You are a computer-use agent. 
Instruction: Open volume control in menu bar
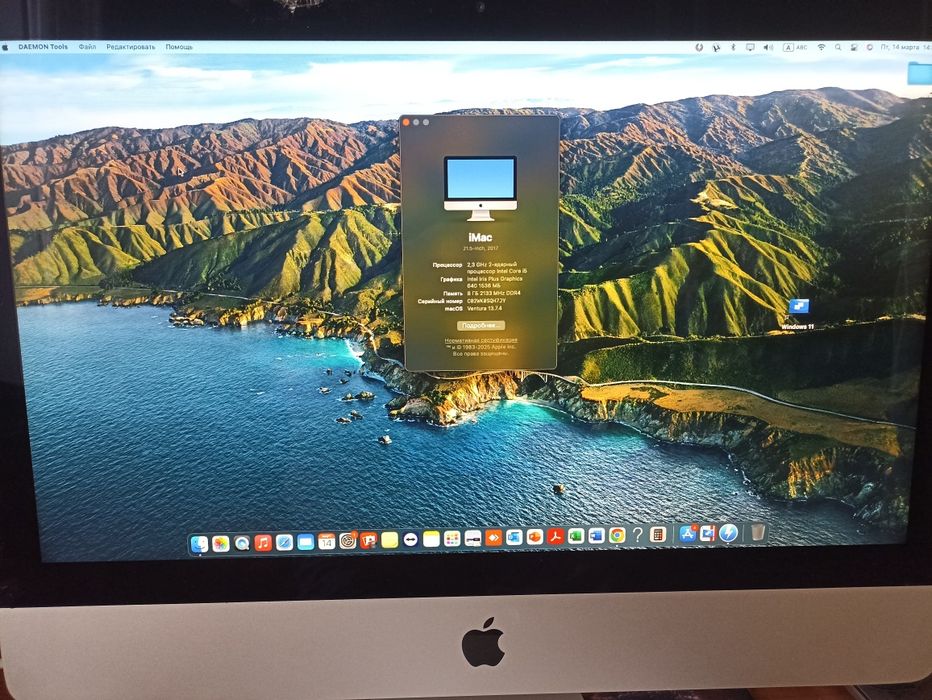pos(769,47)
